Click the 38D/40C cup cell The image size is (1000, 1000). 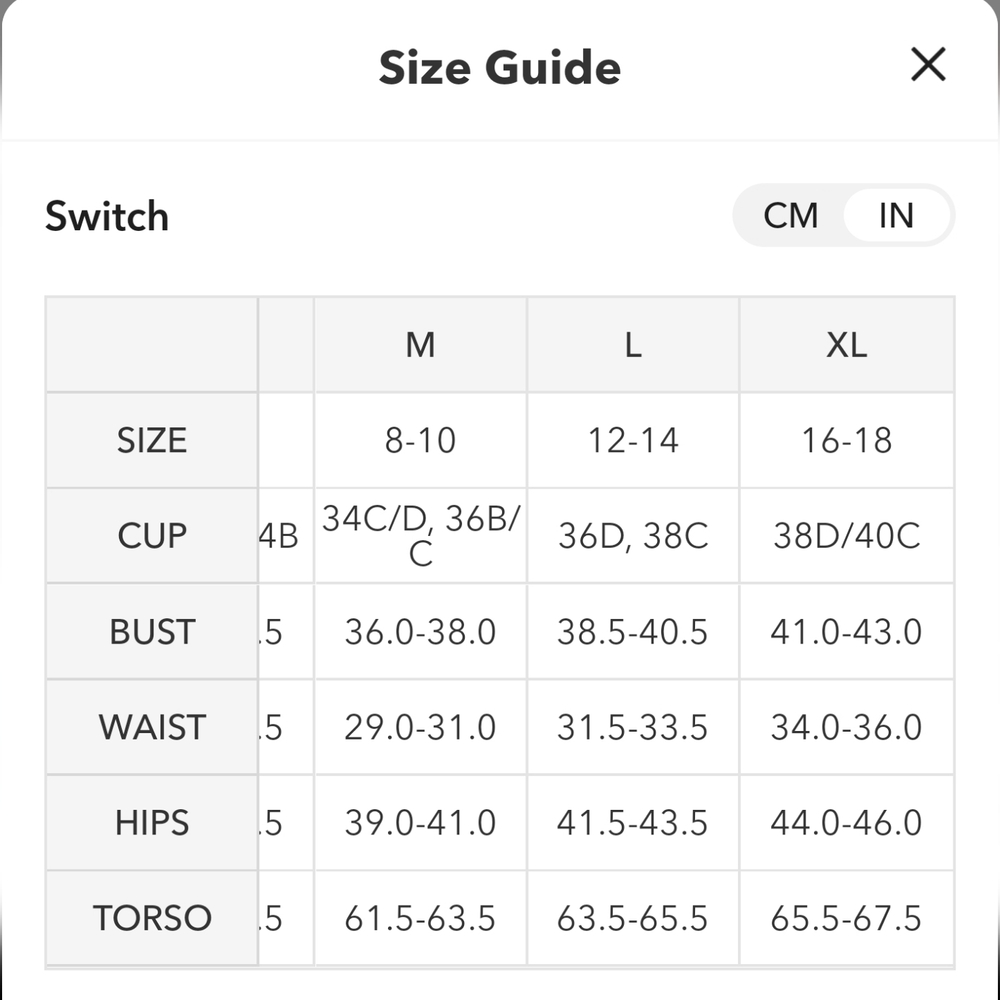coord(846,536)
